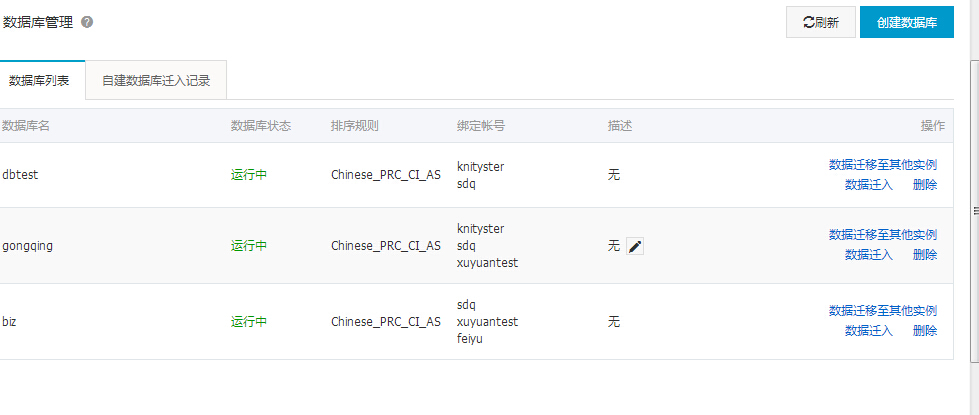Delete the dbtest database via 删除
This screenshot has height=415, width=979.
(925, 184)
